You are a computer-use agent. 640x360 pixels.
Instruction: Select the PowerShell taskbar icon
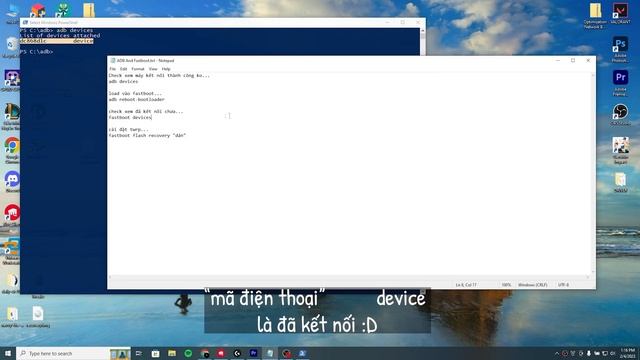point(302,353)
